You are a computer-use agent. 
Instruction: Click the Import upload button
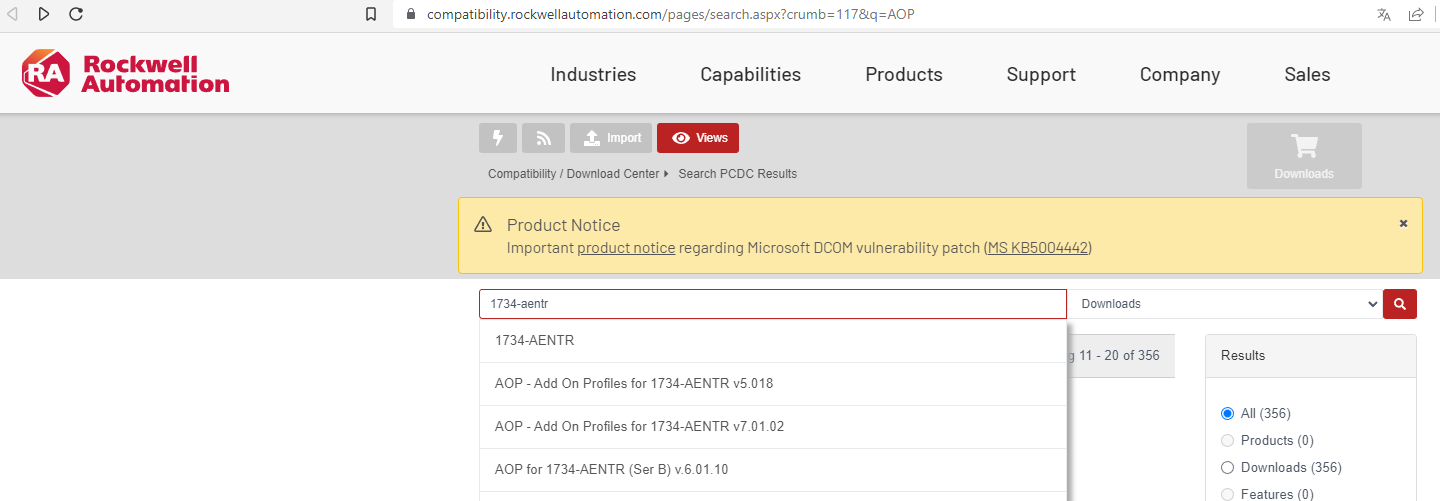click(611, 138)
